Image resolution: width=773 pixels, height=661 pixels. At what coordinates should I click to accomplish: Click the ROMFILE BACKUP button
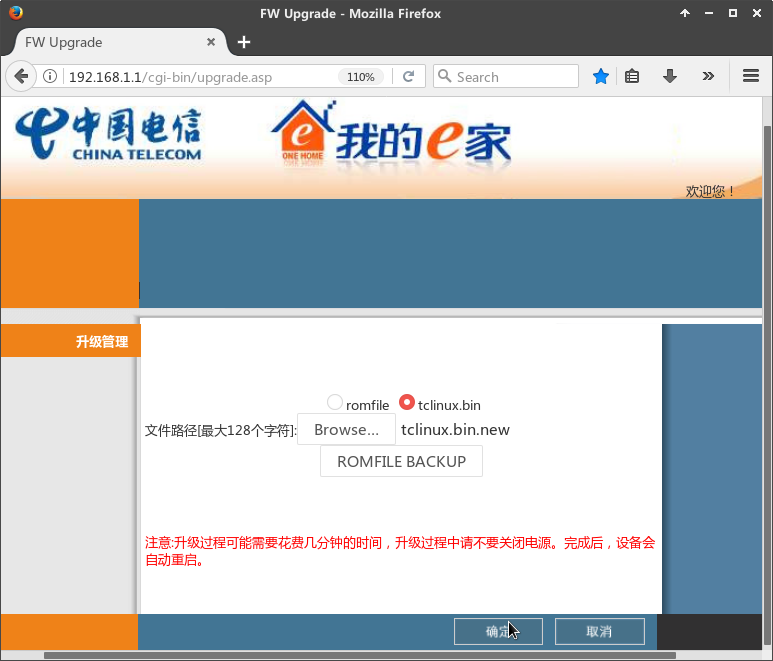tap(401, 461)
